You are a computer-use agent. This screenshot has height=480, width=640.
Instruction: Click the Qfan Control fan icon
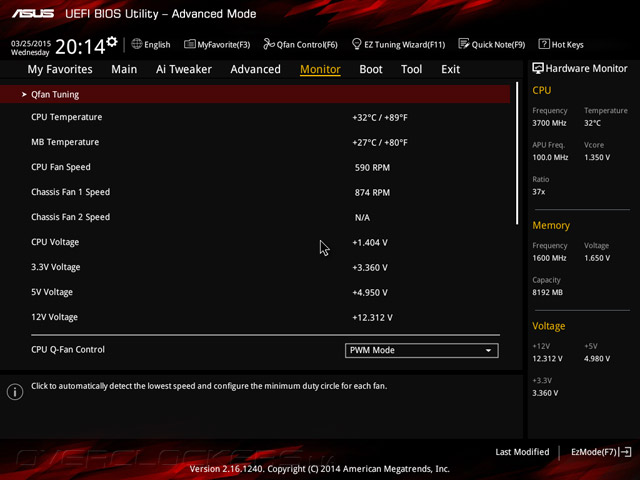269,44
